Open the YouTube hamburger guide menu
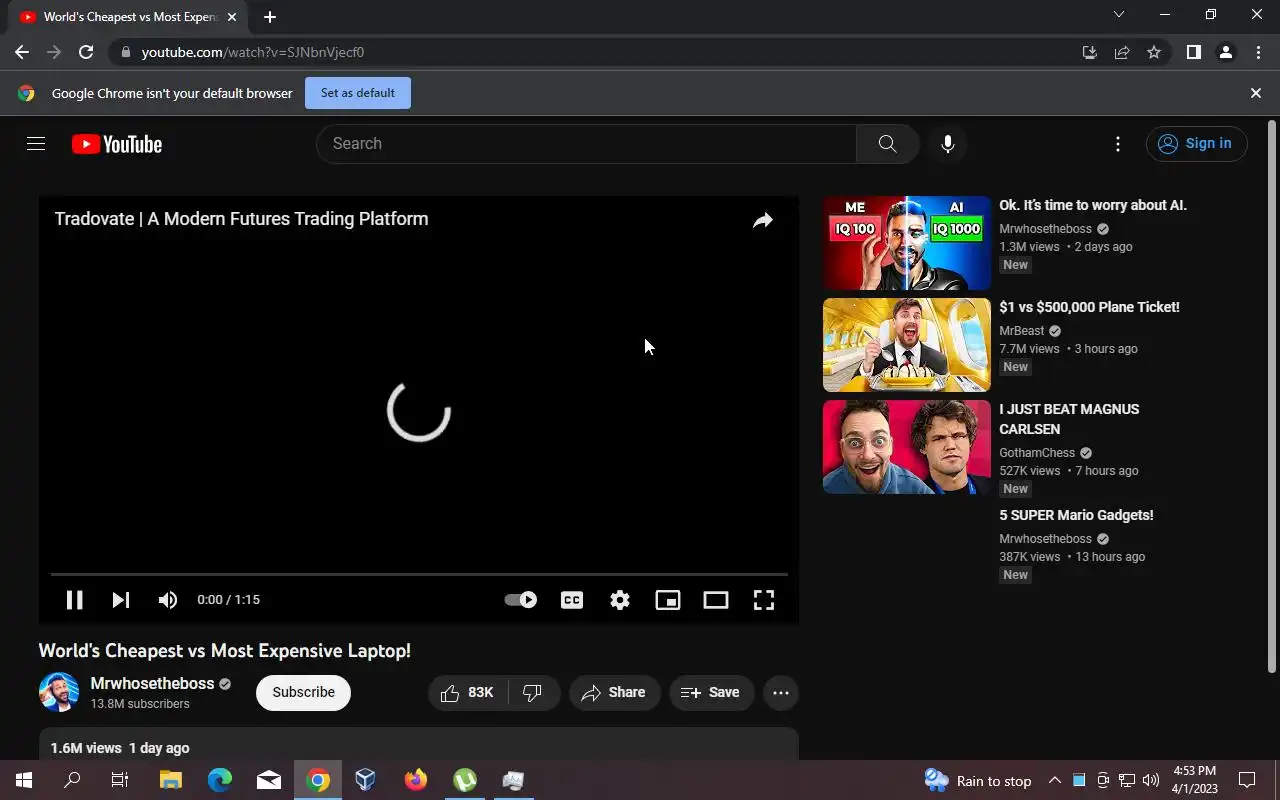 coord(36,144)
